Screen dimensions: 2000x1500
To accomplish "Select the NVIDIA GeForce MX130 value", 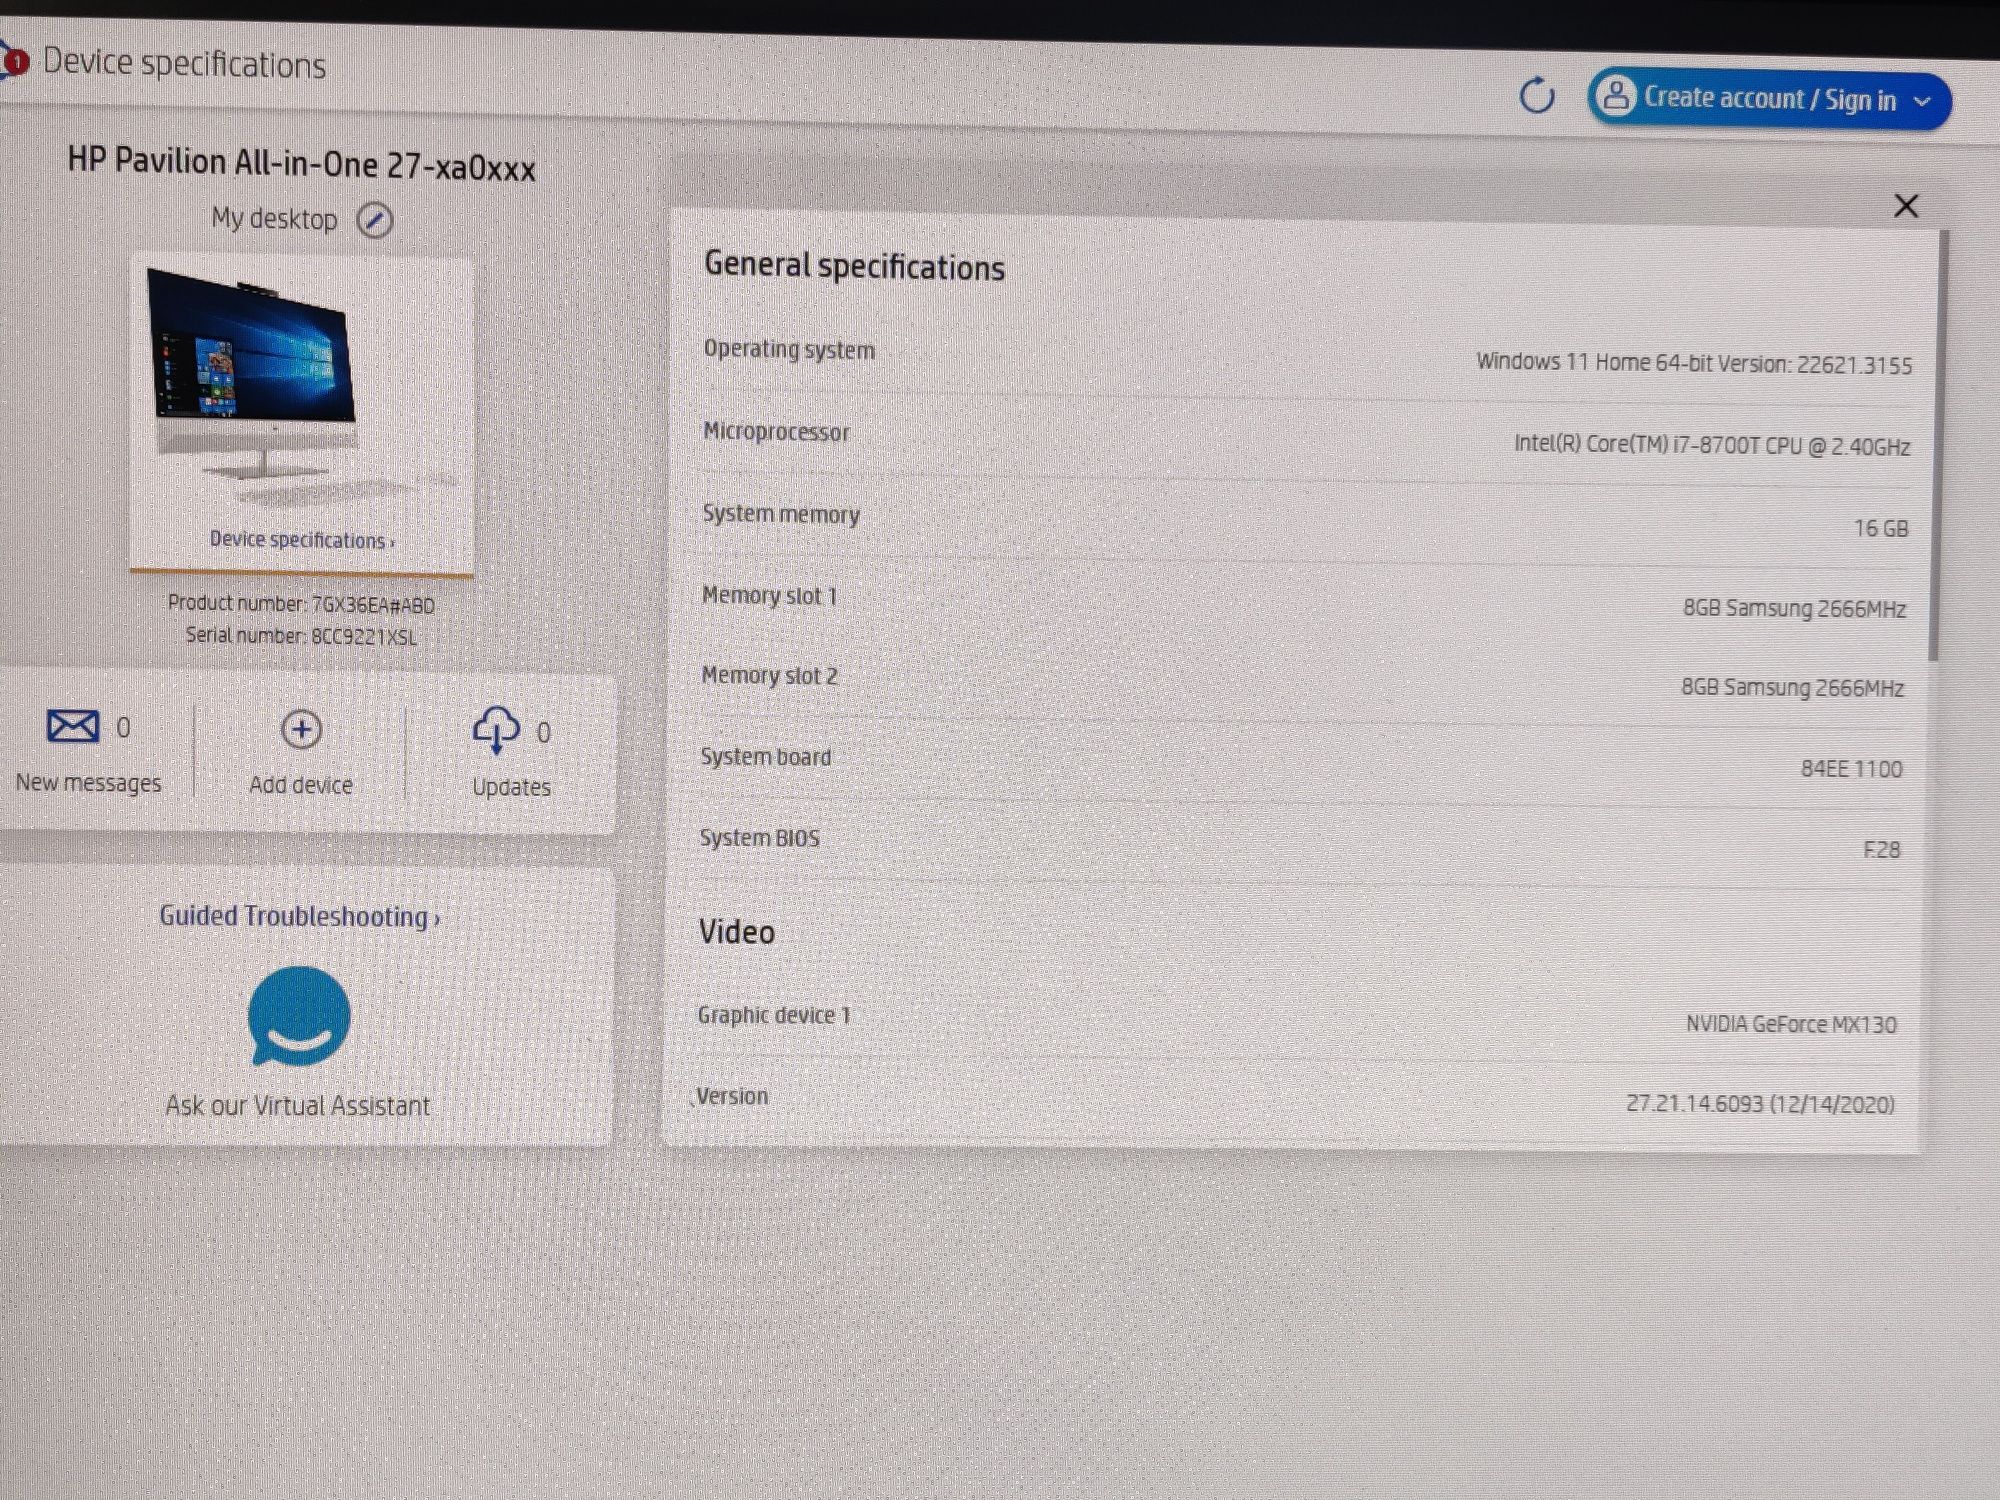I will pyautogui.click(x=1791, y=1024).
